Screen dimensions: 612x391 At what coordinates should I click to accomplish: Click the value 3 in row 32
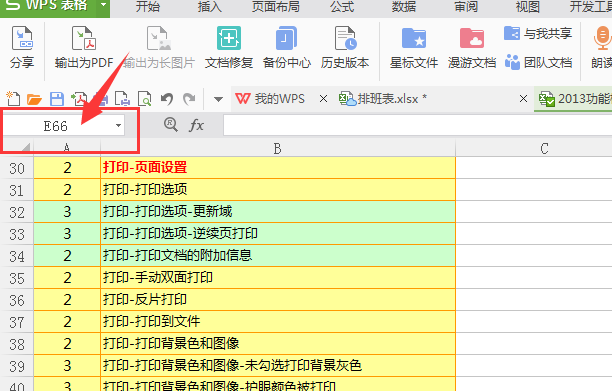pyautogui.click(x=67, y=212)
